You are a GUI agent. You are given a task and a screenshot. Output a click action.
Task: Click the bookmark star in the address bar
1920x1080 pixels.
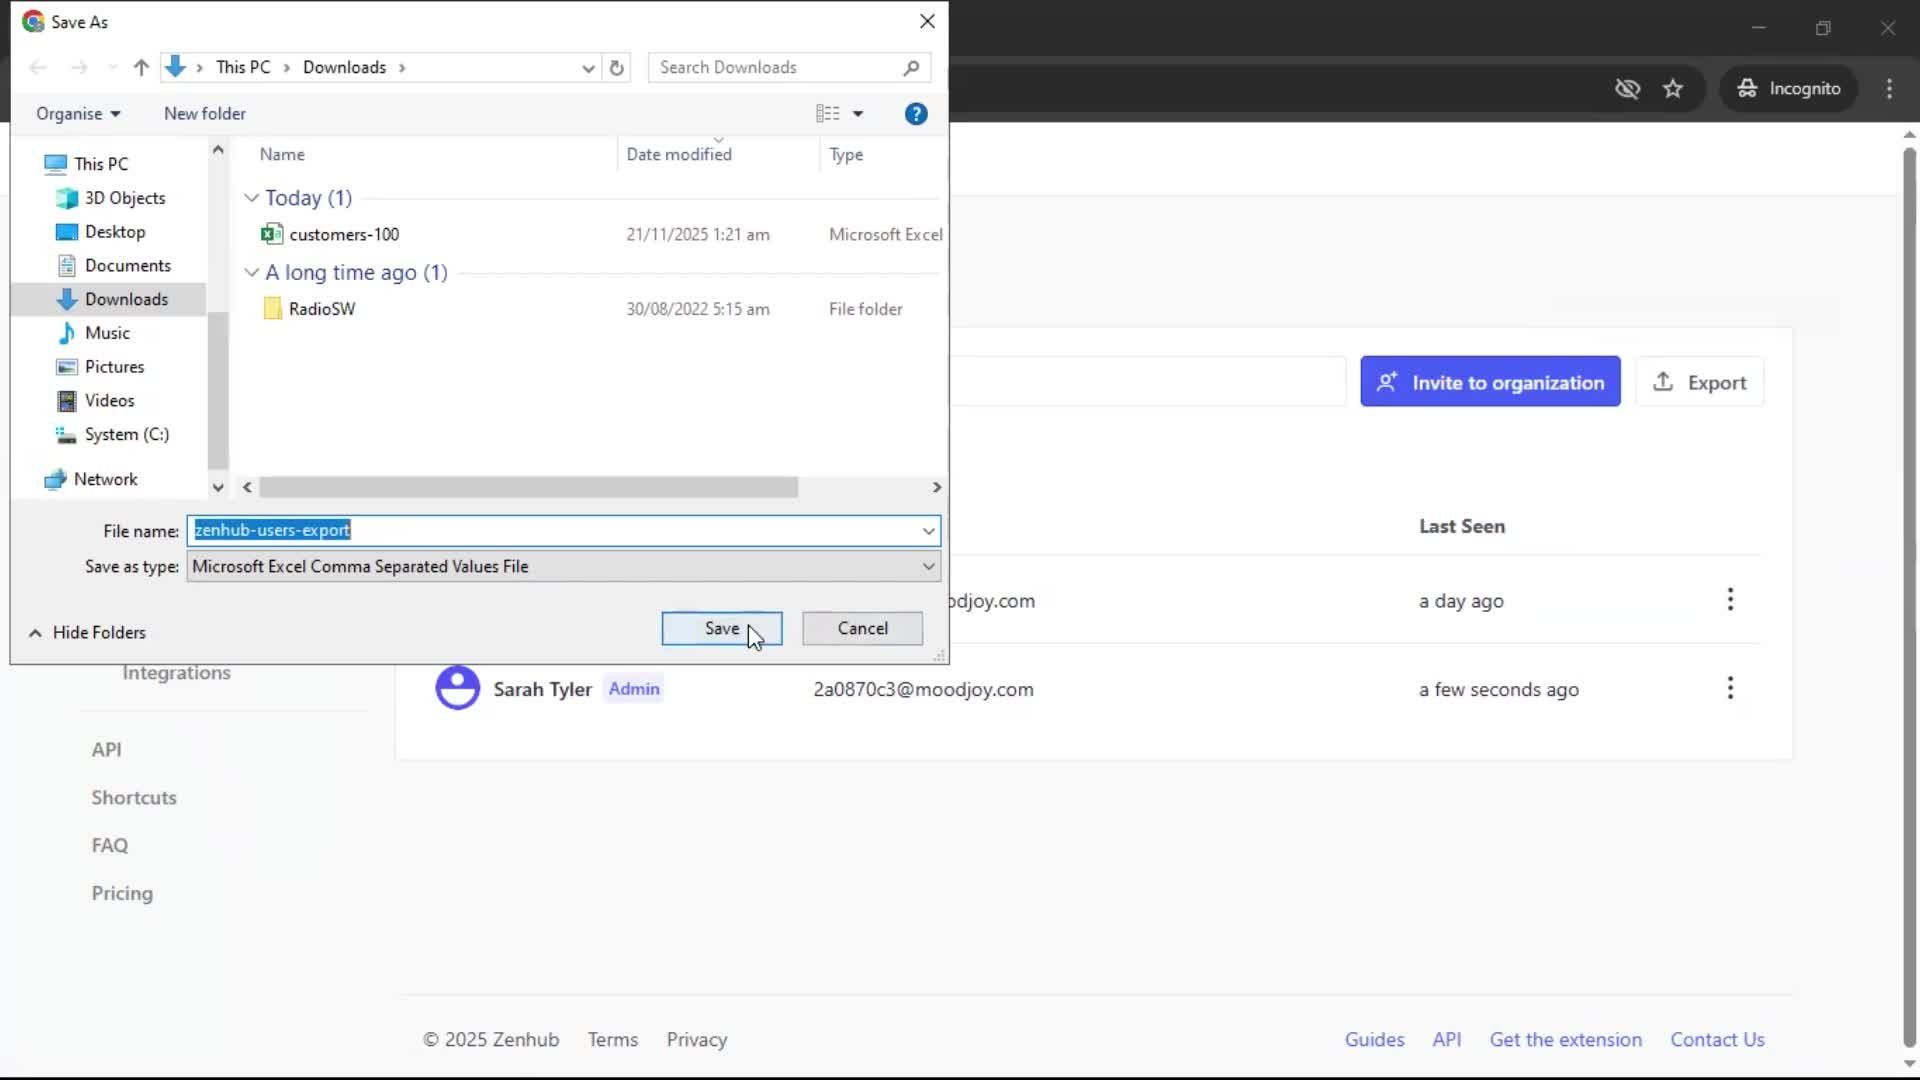coord(1673,88)
